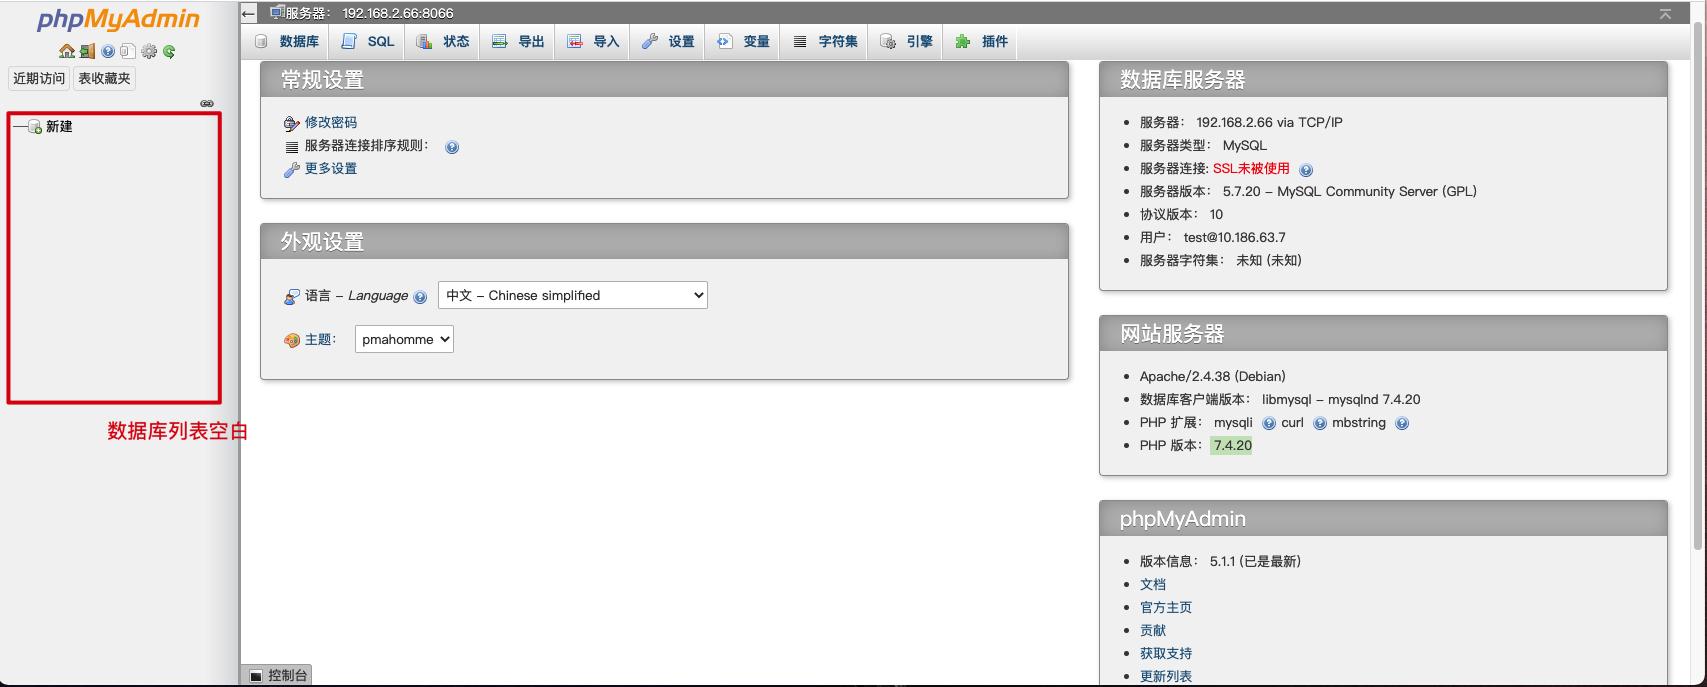Open the 获取支持 link

pyautogui.click(x=1166, y=653)
